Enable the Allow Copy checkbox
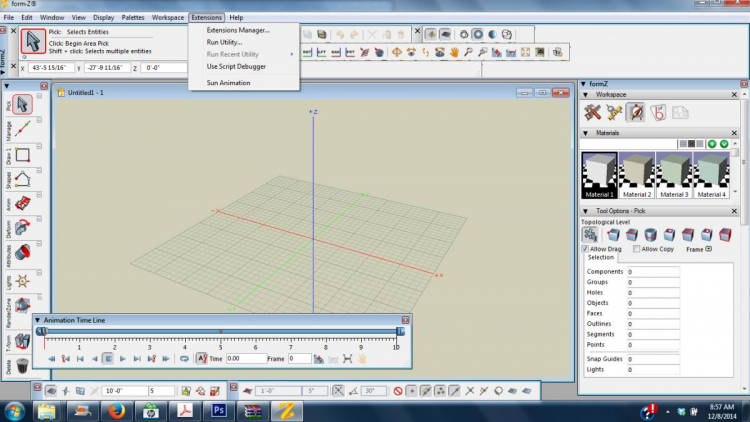Screen dimensions: 750x422 pyautogui.click(x=636, y=248)
